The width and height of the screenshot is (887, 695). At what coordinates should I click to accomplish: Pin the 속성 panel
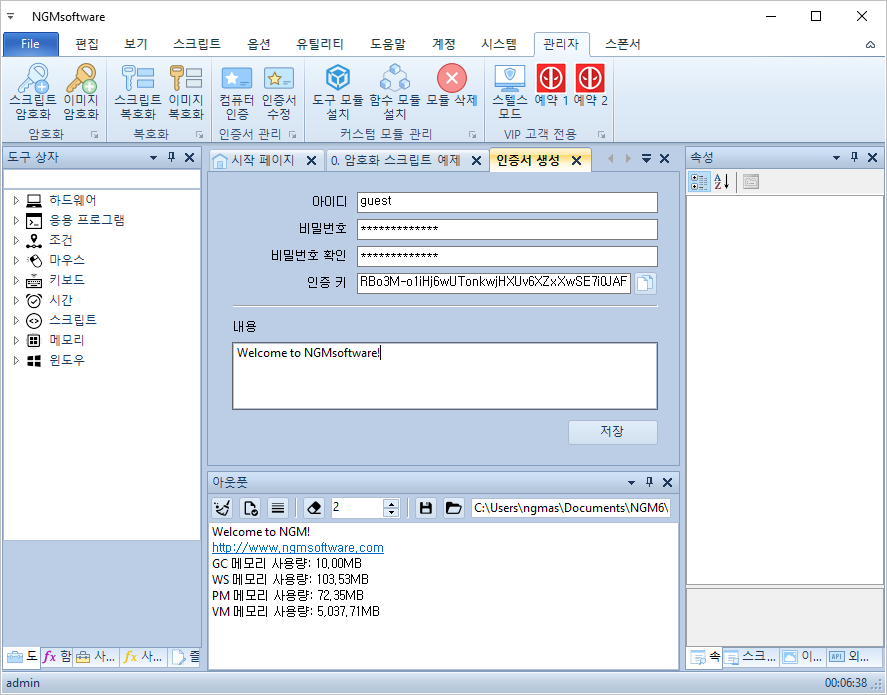(854, 157)
